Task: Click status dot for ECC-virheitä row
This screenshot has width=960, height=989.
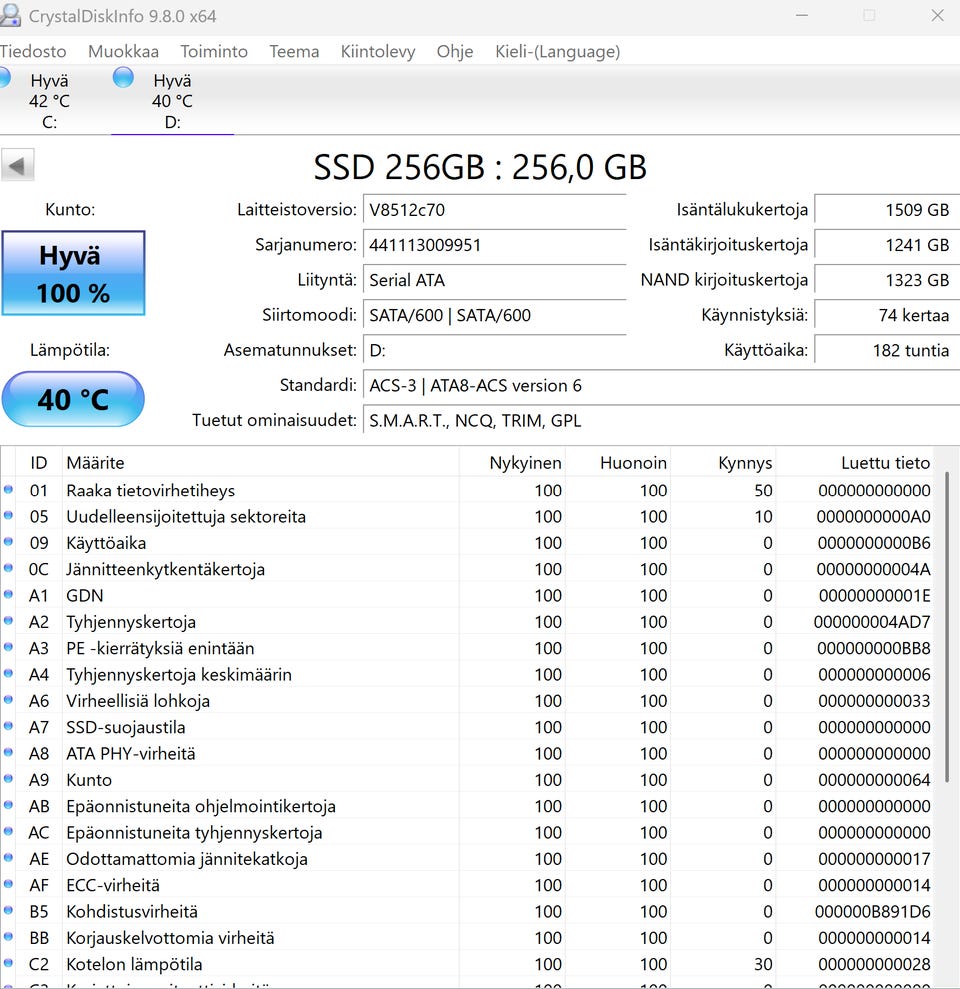Action: pos(9,885)
